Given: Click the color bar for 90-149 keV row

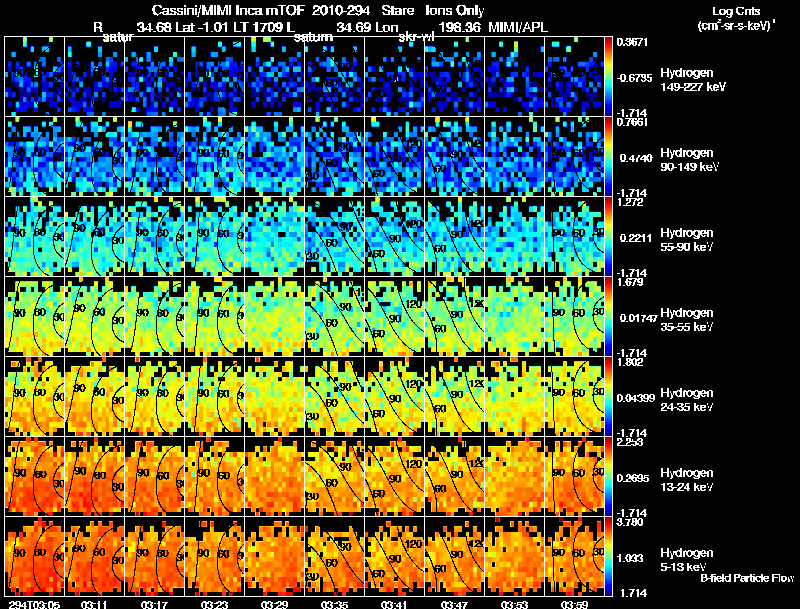Looking at the screenshot, I should click(608, 157).
